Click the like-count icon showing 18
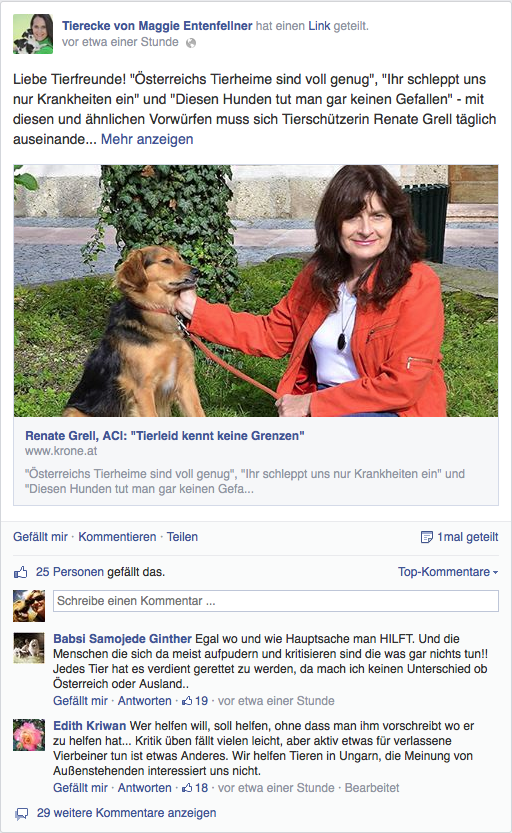 click(187, 788)
